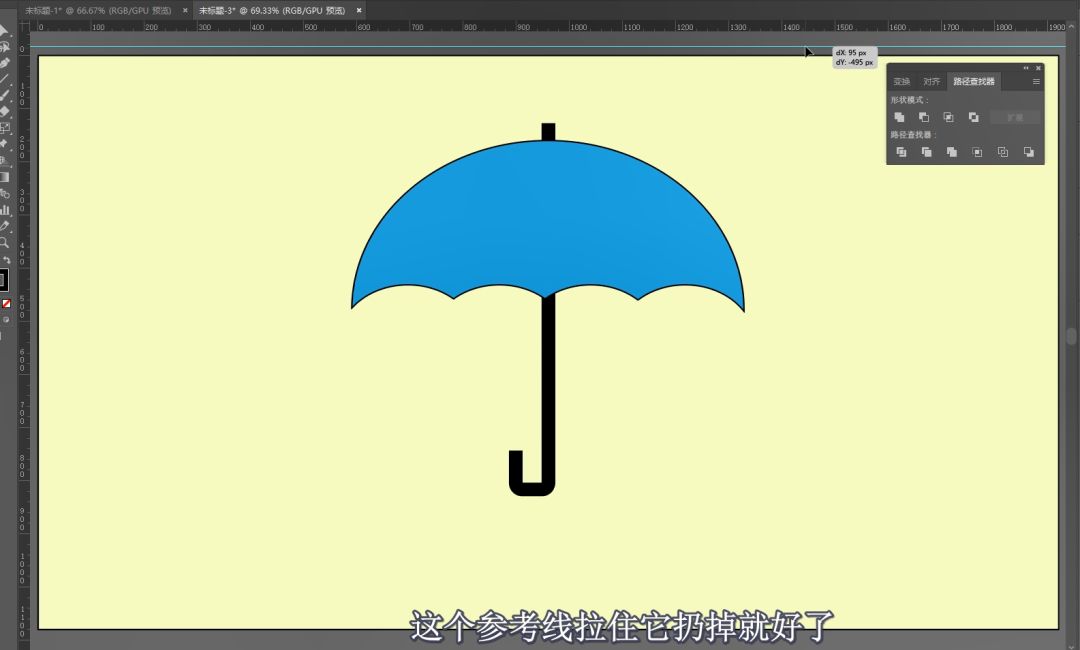Switch to the 对齐 panel tab

[931, 82]
